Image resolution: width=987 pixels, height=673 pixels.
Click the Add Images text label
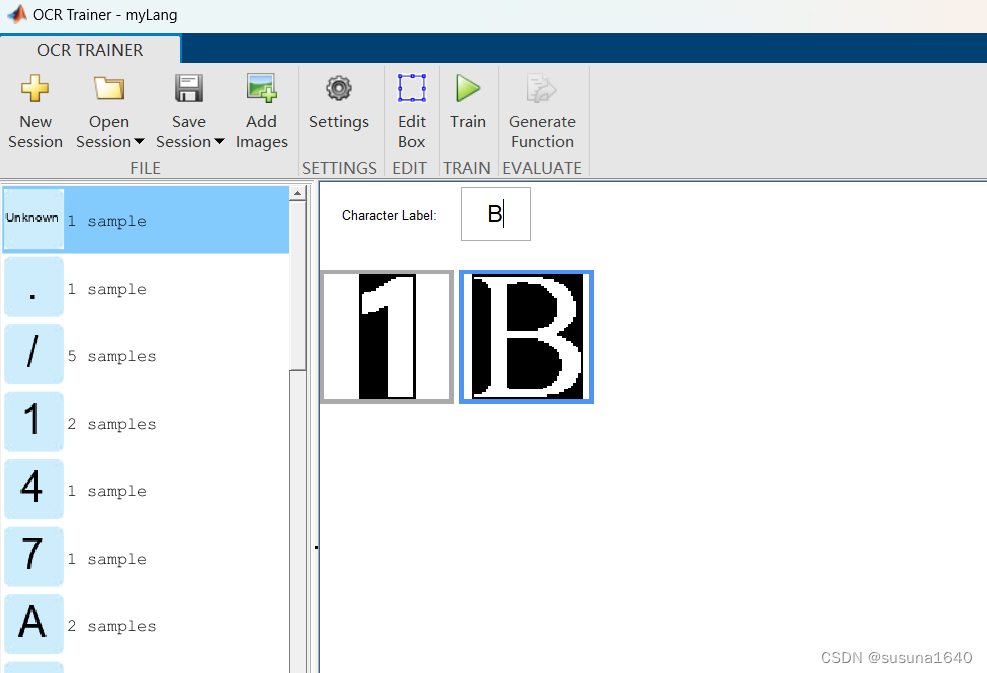[261, 132]
